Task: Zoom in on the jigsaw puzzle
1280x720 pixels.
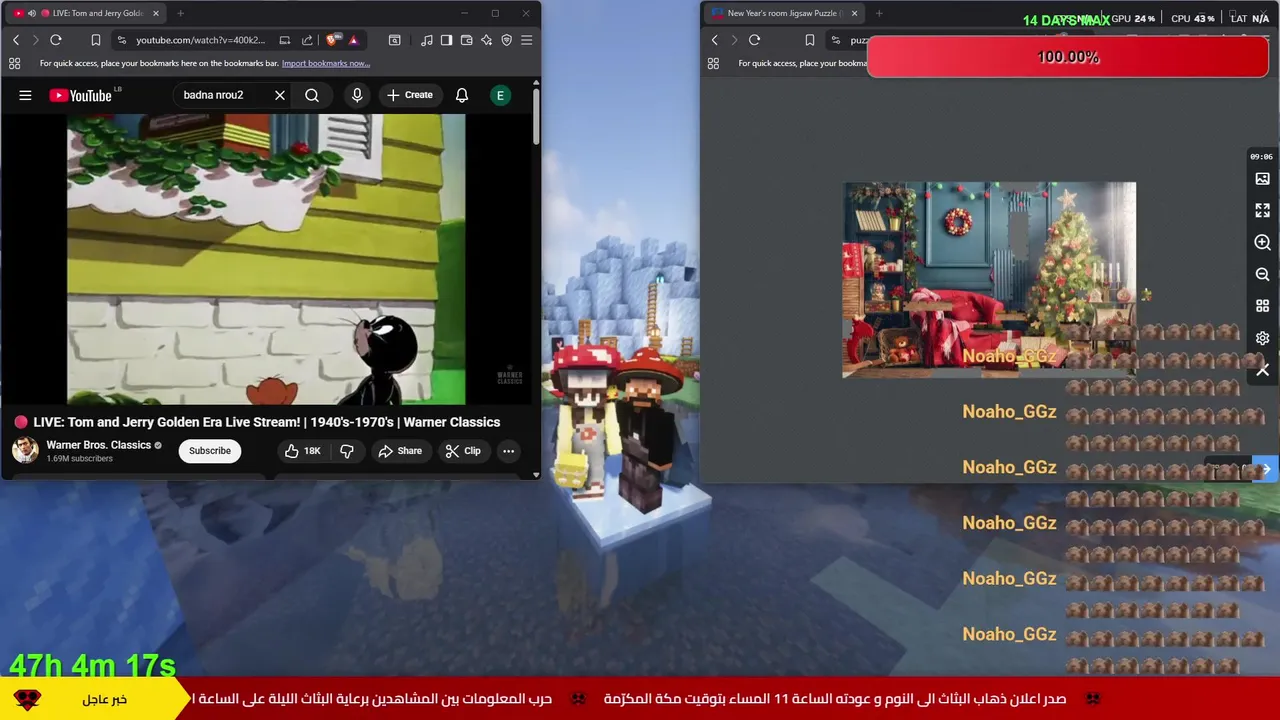Action: click(x=1262, y=243)
